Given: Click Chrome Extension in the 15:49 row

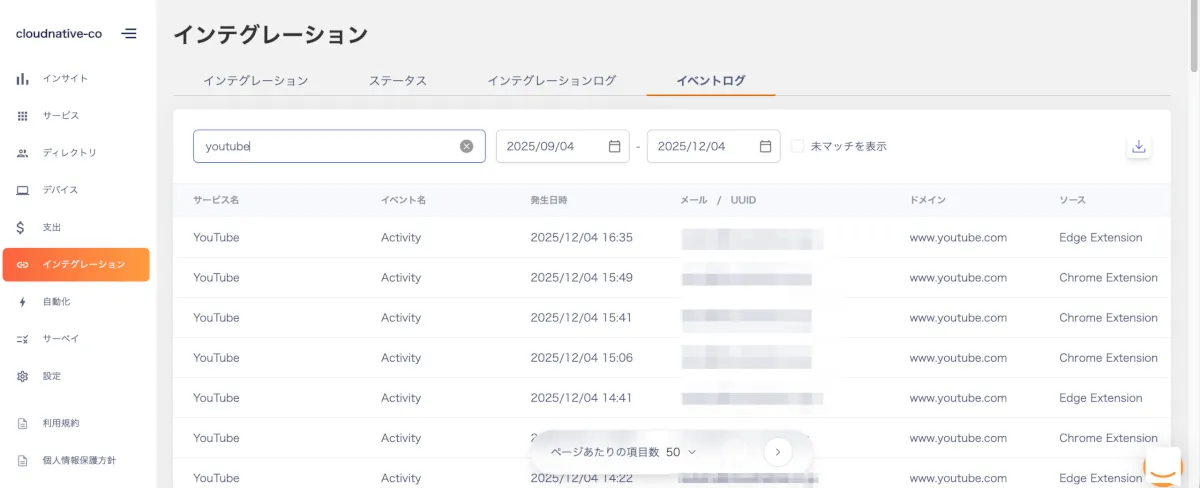Looking at the screenshot, I should tap(1108, 278).
